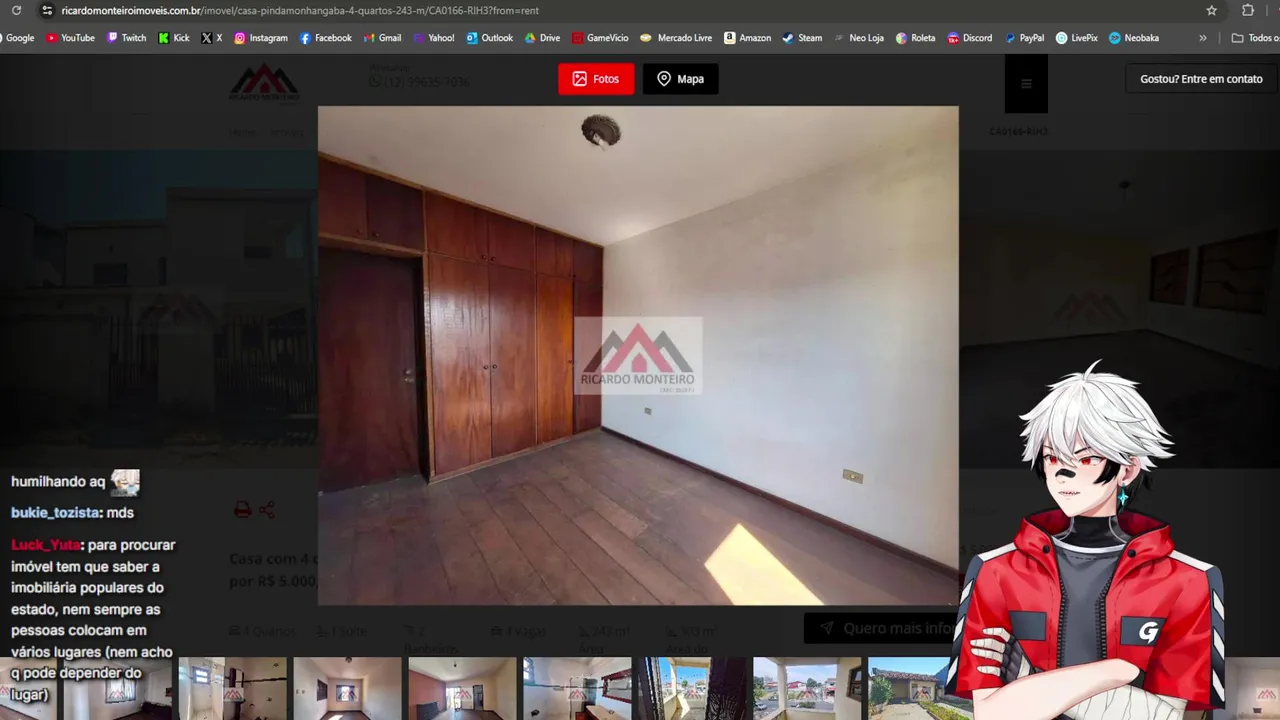Click the URL address bar

coord(620,10)
